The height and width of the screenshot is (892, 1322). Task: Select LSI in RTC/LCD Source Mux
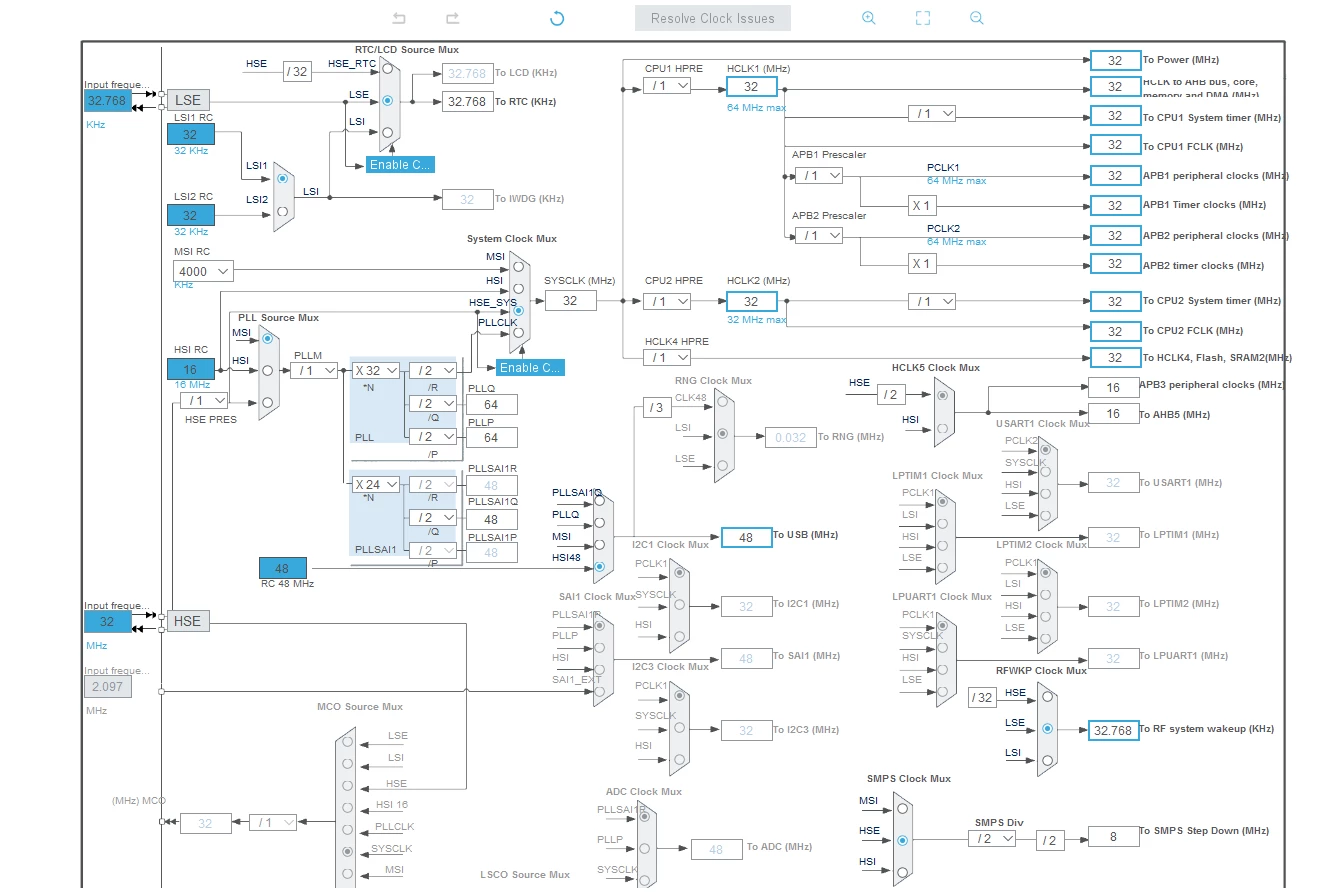(387, 132)
